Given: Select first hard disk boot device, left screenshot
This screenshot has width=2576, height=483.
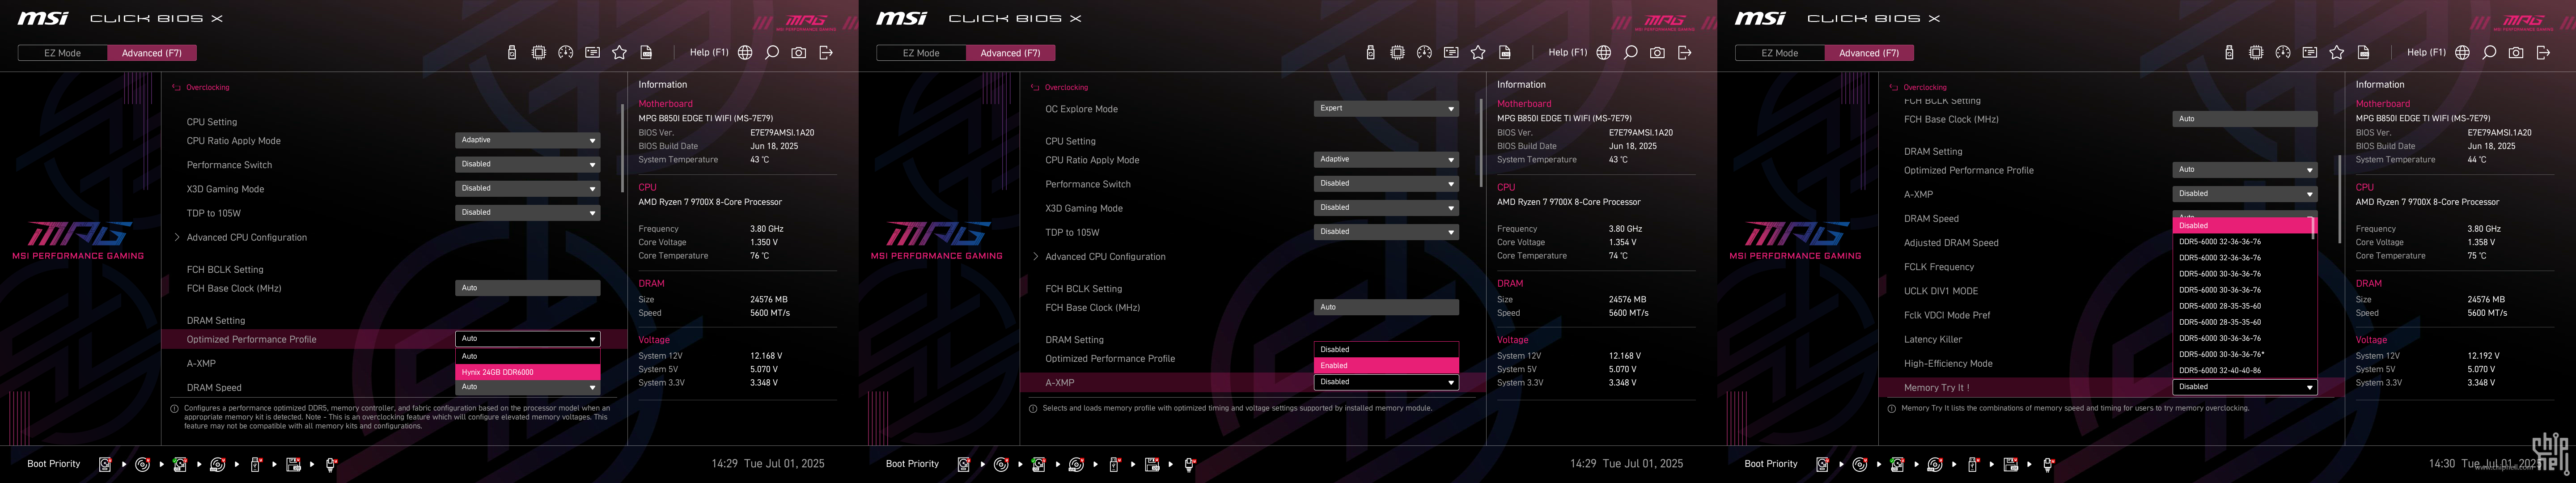Looking at the screenshot, I should pos(105,464).
